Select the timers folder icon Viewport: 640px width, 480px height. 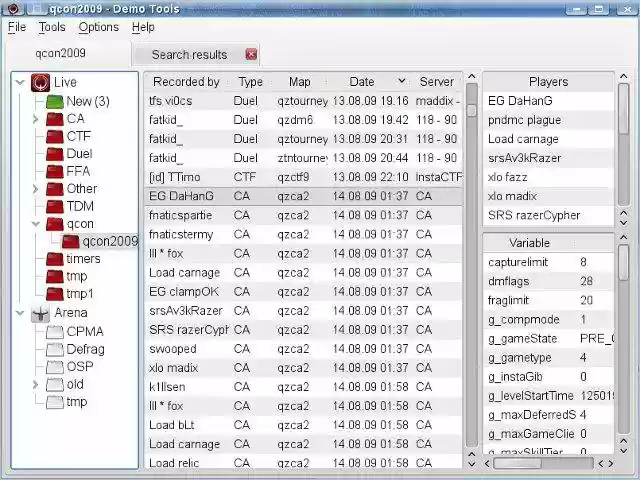click(55, 259)
